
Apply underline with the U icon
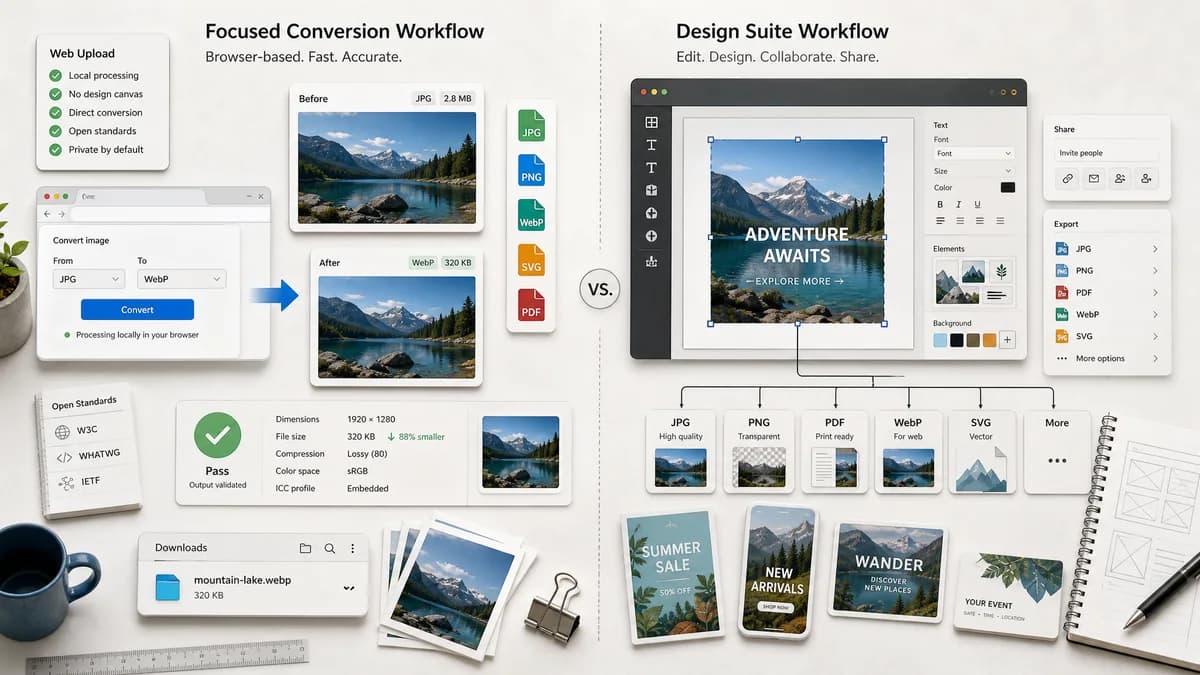[x=977, y=204]
